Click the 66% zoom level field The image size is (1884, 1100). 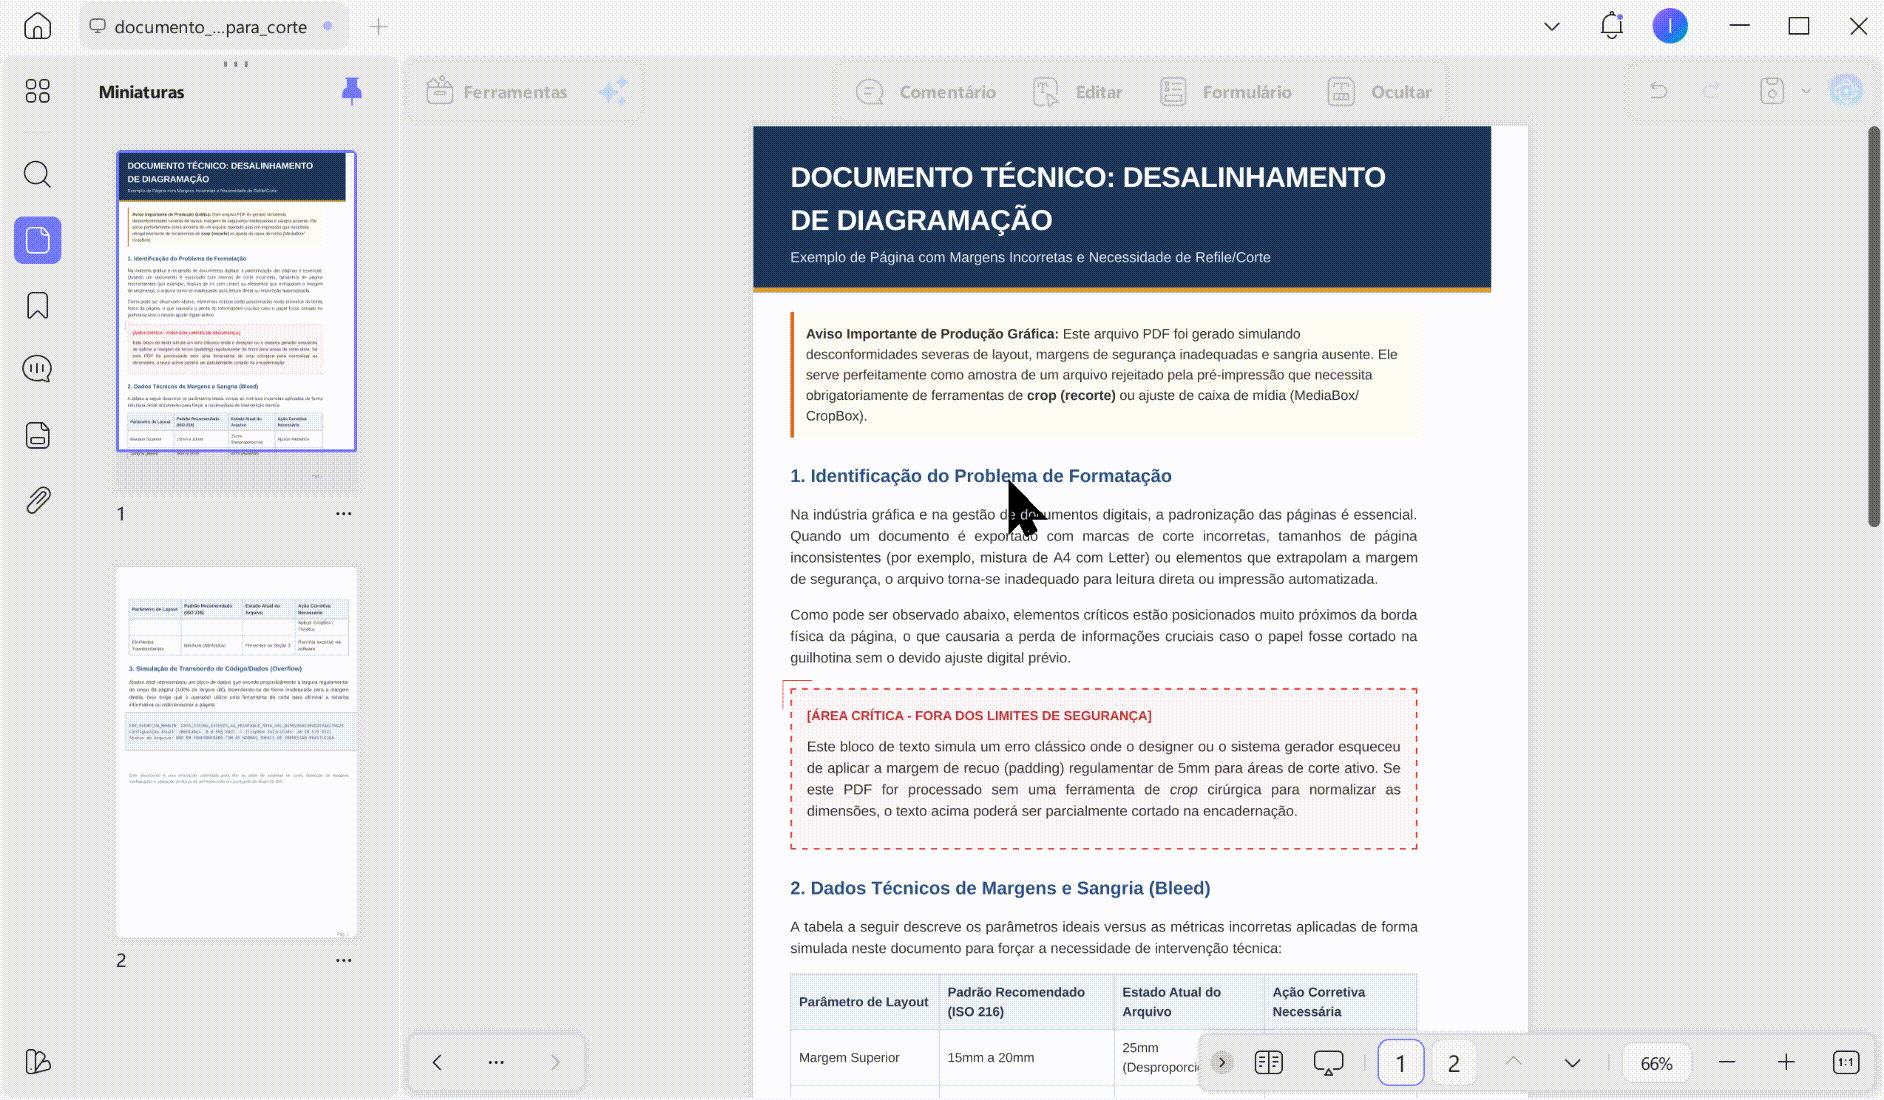coord(1656,1063)
